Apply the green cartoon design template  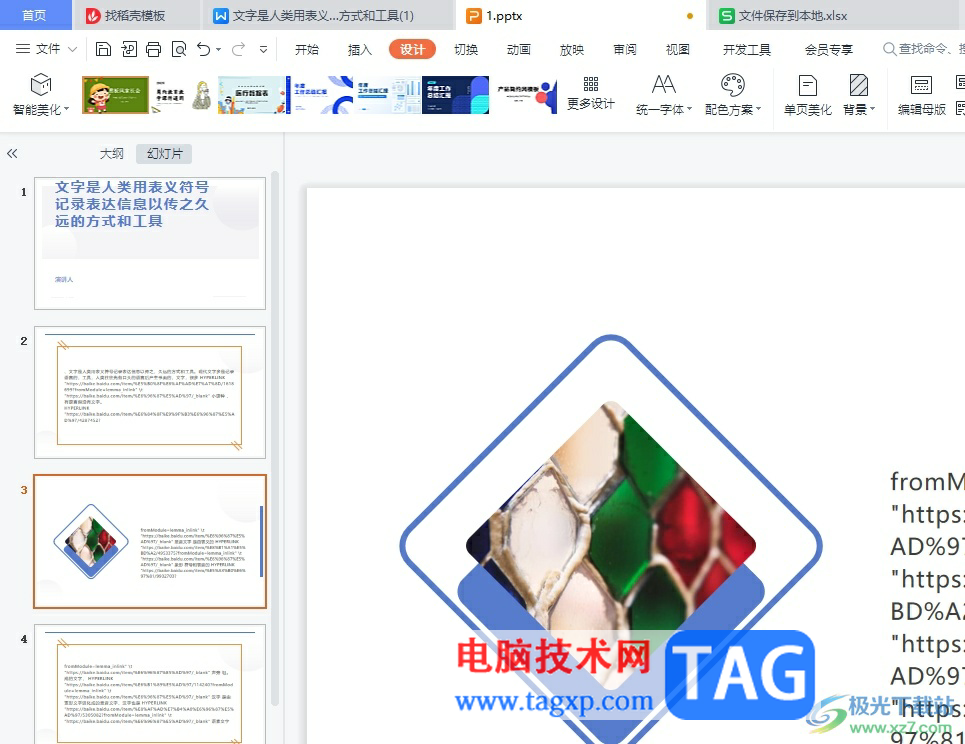(x=115, y=95)
